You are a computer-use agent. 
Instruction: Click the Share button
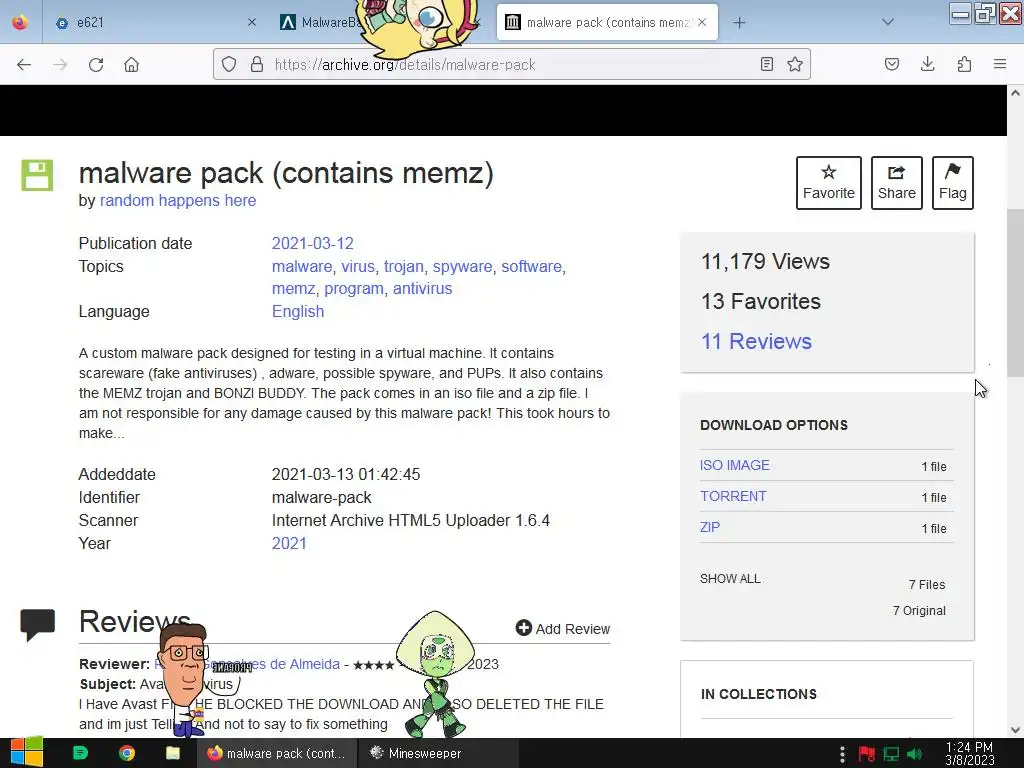point(897,183)
